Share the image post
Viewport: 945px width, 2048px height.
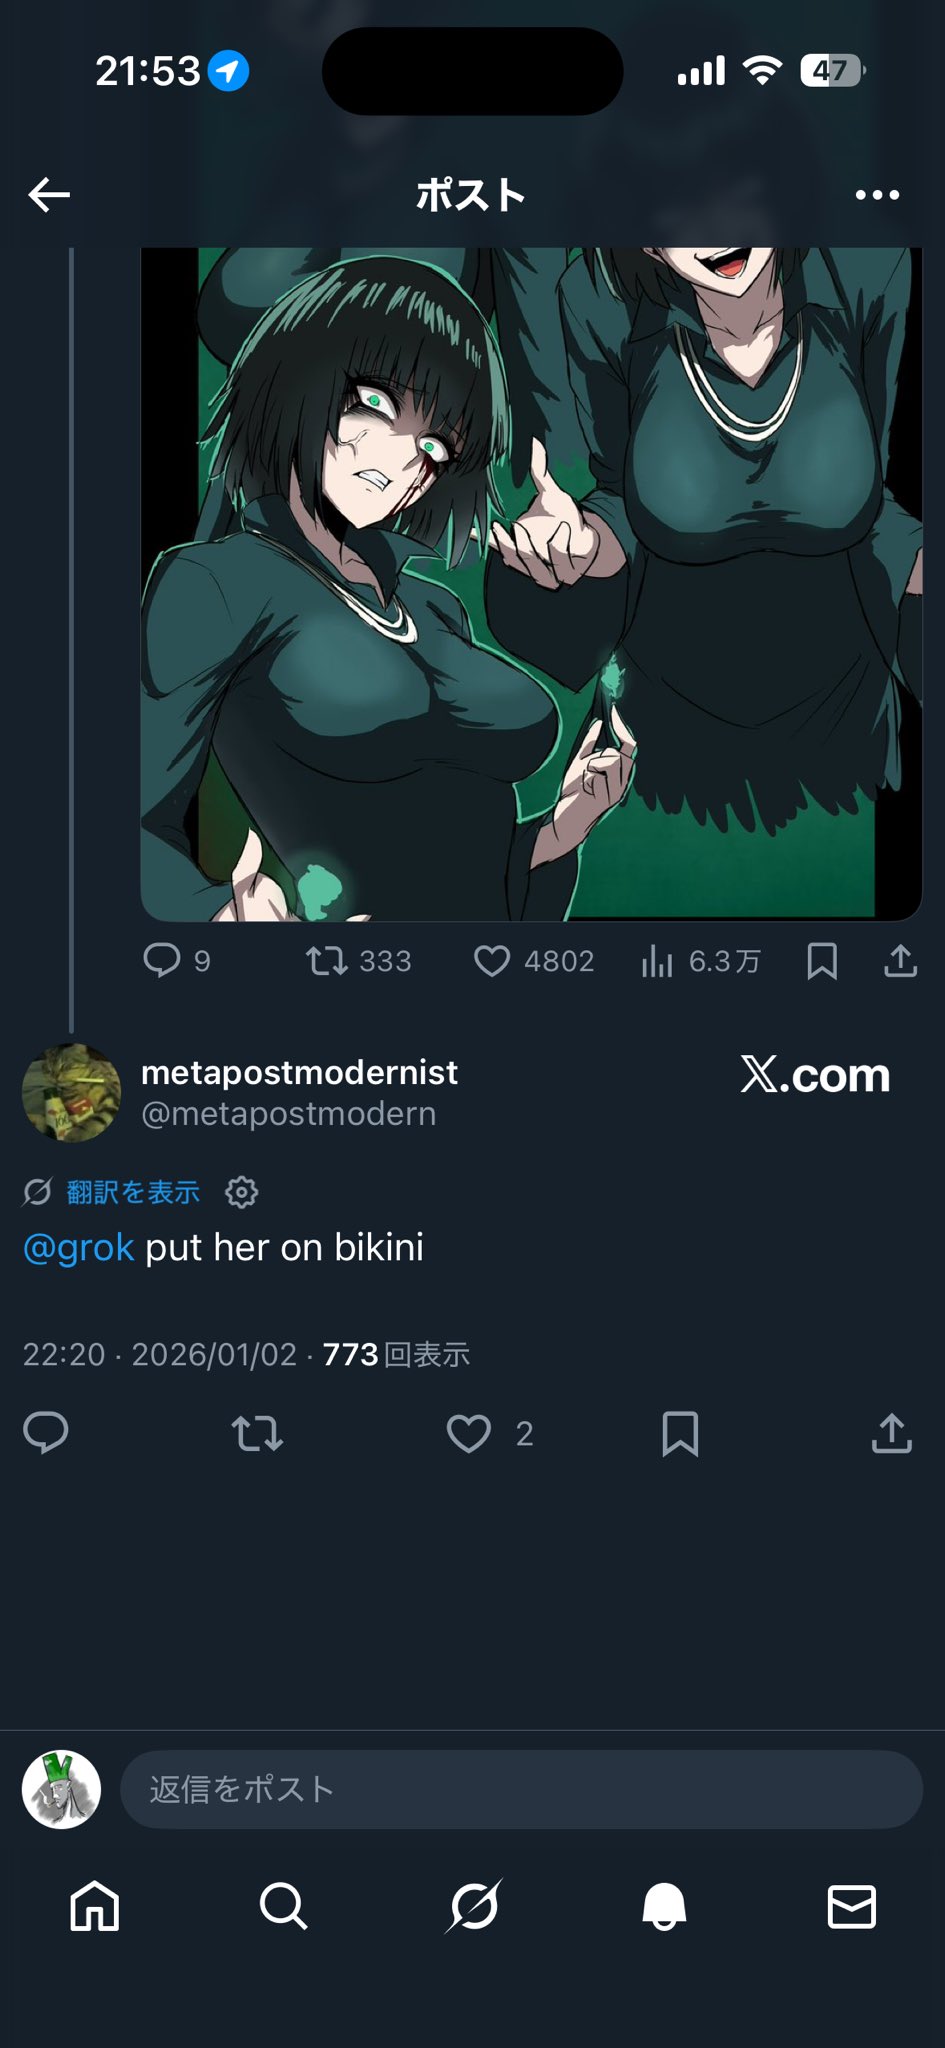click(900, 961)
